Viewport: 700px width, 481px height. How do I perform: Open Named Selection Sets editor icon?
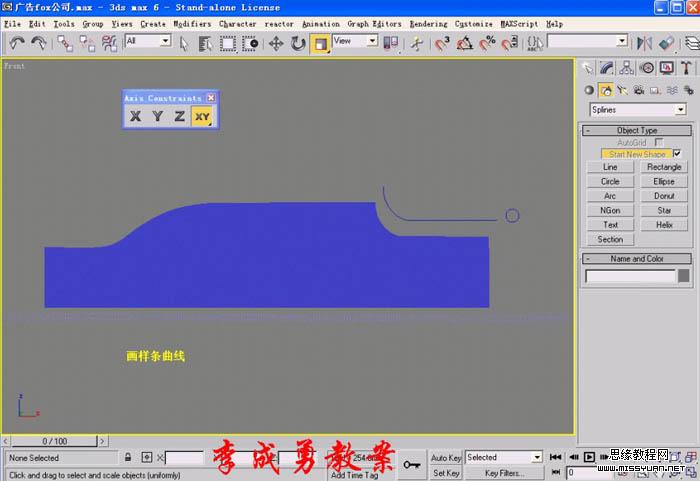click(x=535, y=44)
